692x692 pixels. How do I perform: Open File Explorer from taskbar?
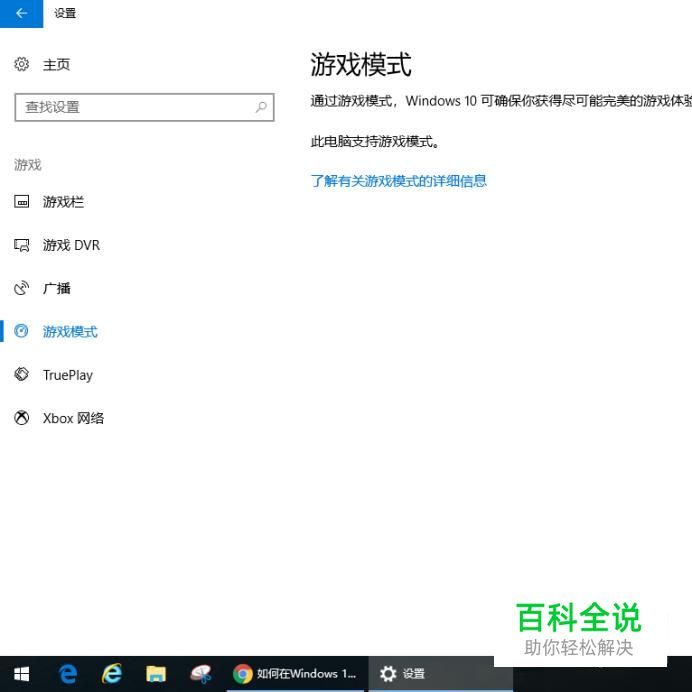click(156, 674)
